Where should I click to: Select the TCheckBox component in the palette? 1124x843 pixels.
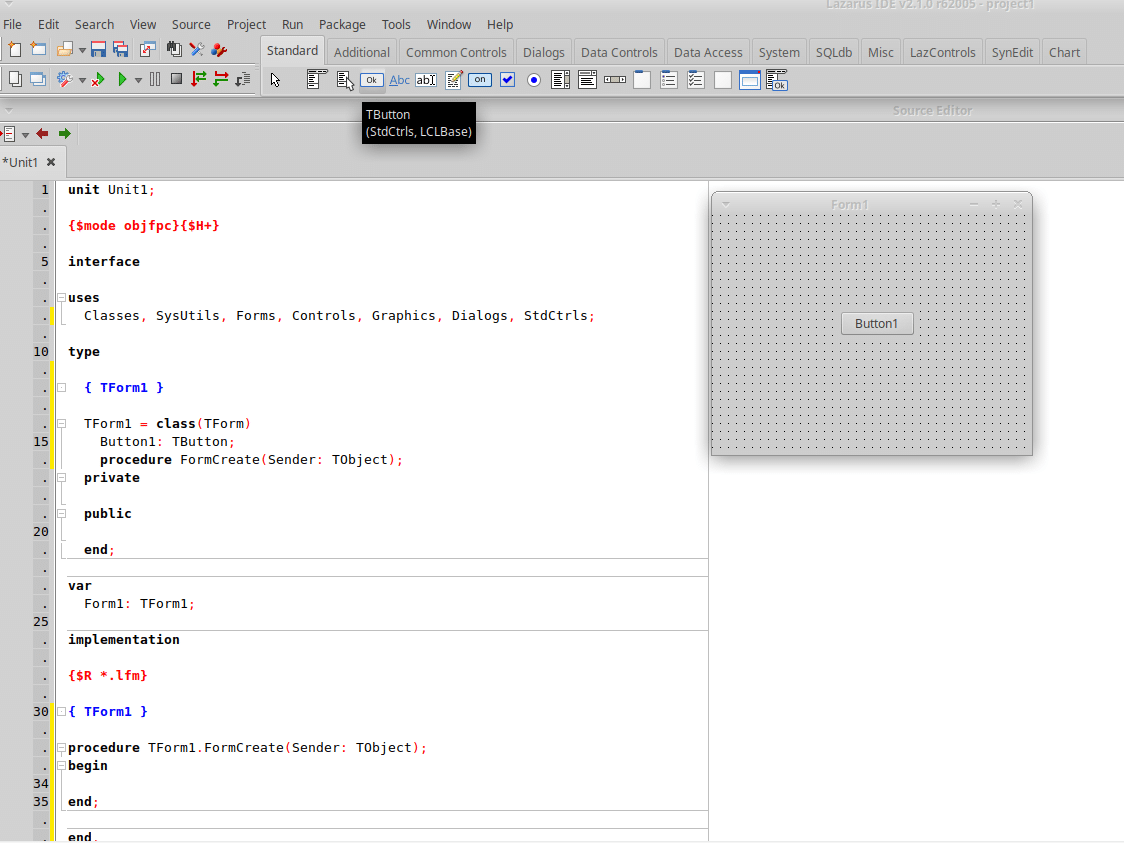(507, 80)
